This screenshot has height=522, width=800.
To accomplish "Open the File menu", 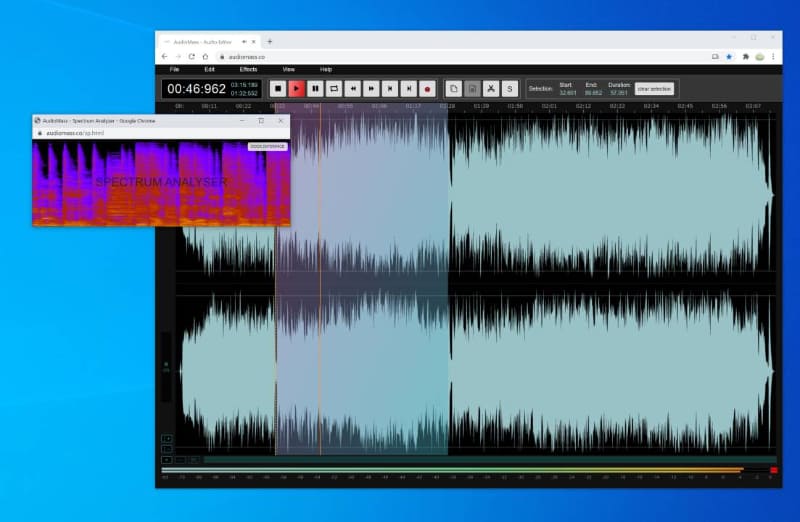I will pyautogui.click(x=174, y=69).
